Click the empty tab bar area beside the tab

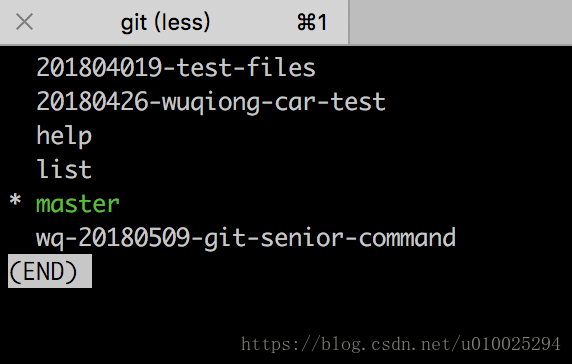(x=461, y=22)
